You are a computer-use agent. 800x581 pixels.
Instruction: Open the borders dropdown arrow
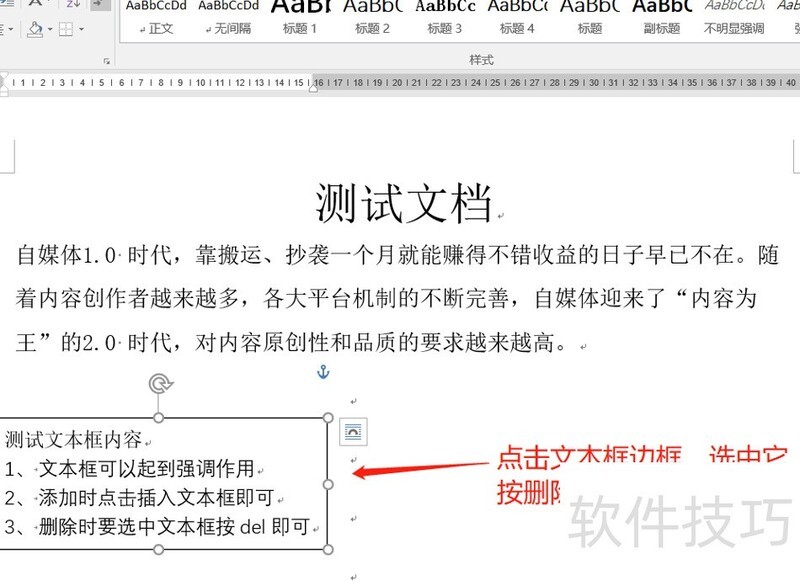(80, 30)
